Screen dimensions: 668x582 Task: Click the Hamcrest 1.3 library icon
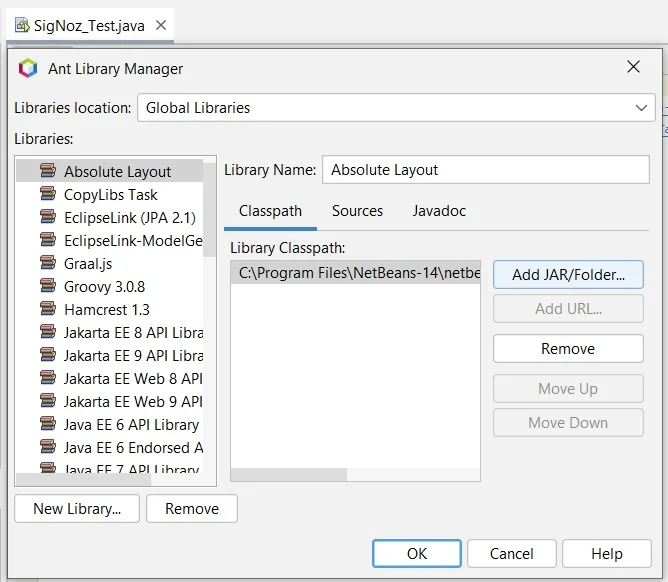[48, 309]
